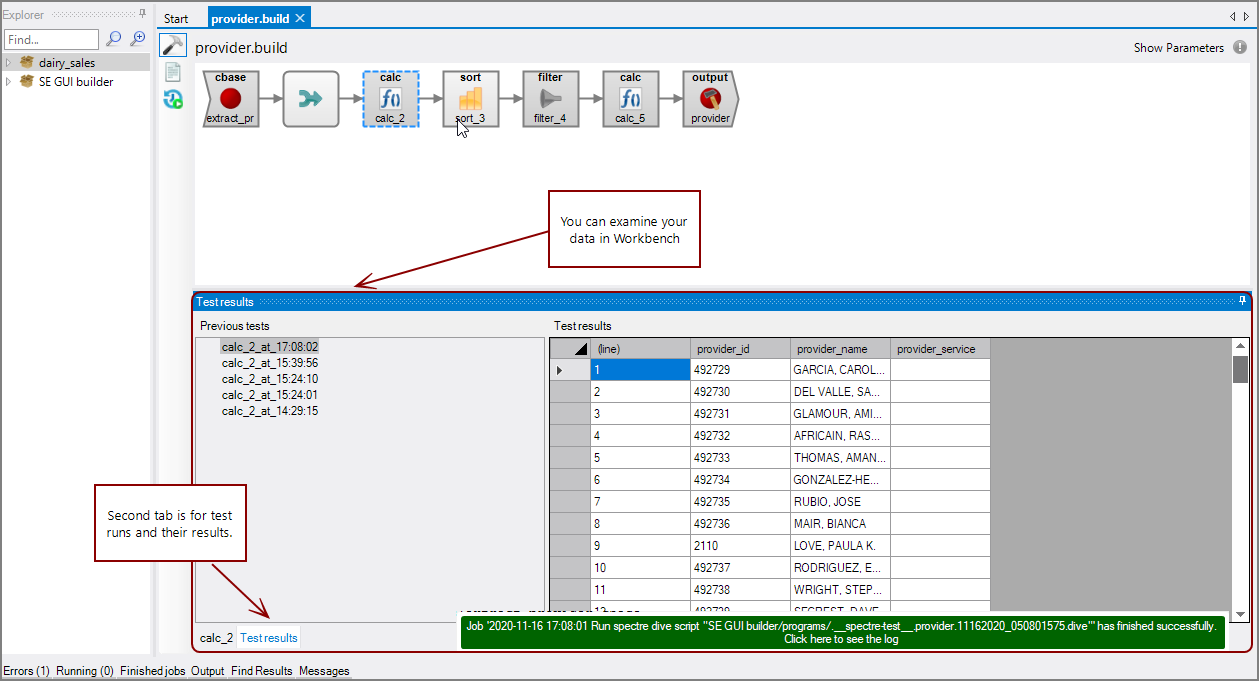Select test calc_2_at_15:39:56
Viewport: 1259px width, 681px height.
pyautogui.click(x=270, y=363)
